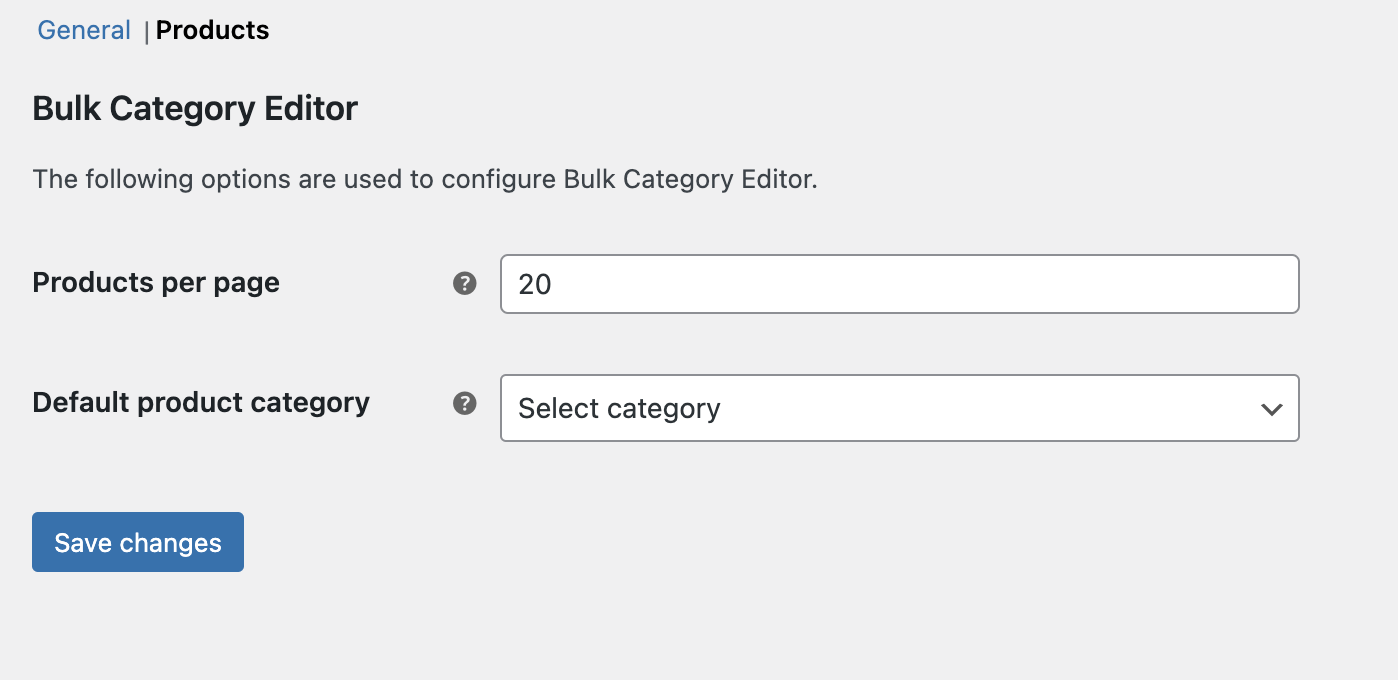Click the dropdown chevron arrow in category selector
The width and height of the screenshot is (1398, 680).
[1272, 409]
